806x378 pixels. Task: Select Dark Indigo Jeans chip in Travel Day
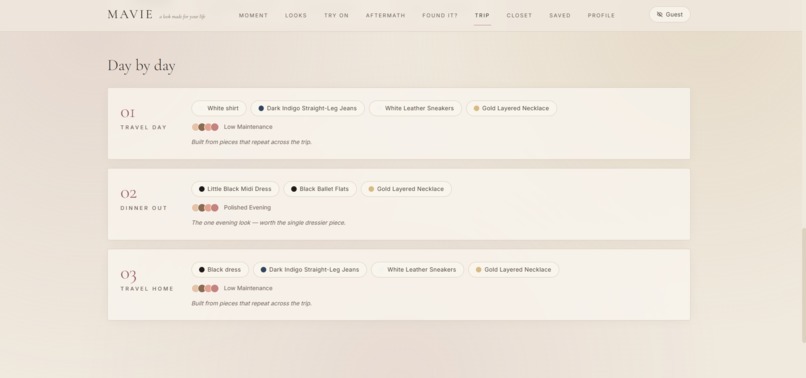coord(307,108)
